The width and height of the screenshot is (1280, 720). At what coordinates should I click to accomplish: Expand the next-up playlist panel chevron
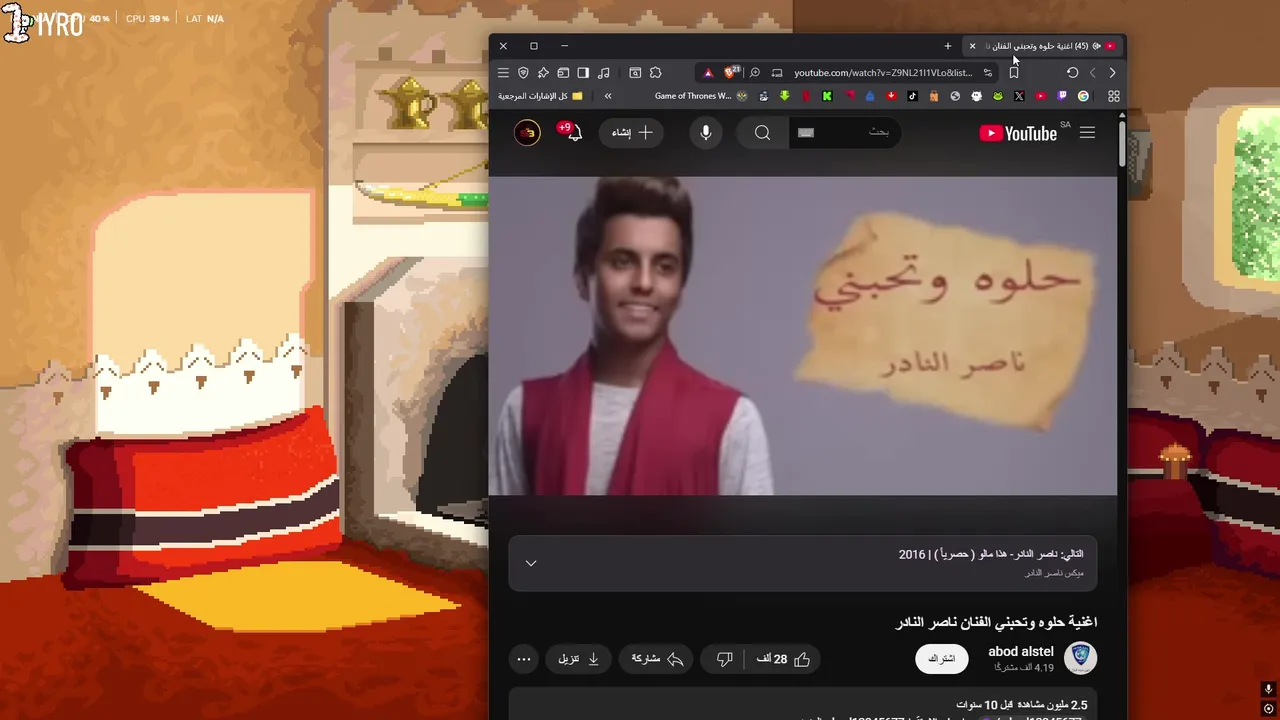(x=531, y=563)
